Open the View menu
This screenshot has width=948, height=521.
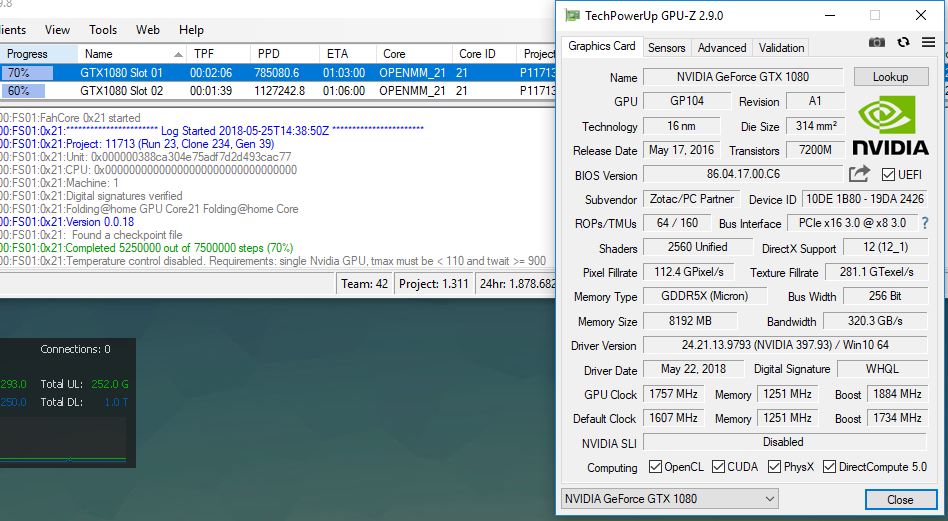57,30
